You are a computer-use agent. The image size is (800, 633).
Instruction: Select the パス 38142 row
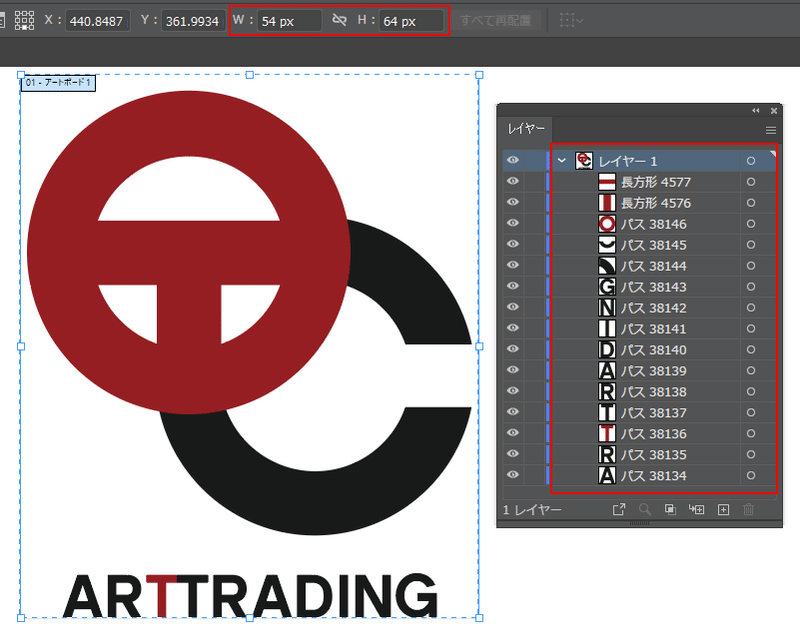[x=639, y=307]
